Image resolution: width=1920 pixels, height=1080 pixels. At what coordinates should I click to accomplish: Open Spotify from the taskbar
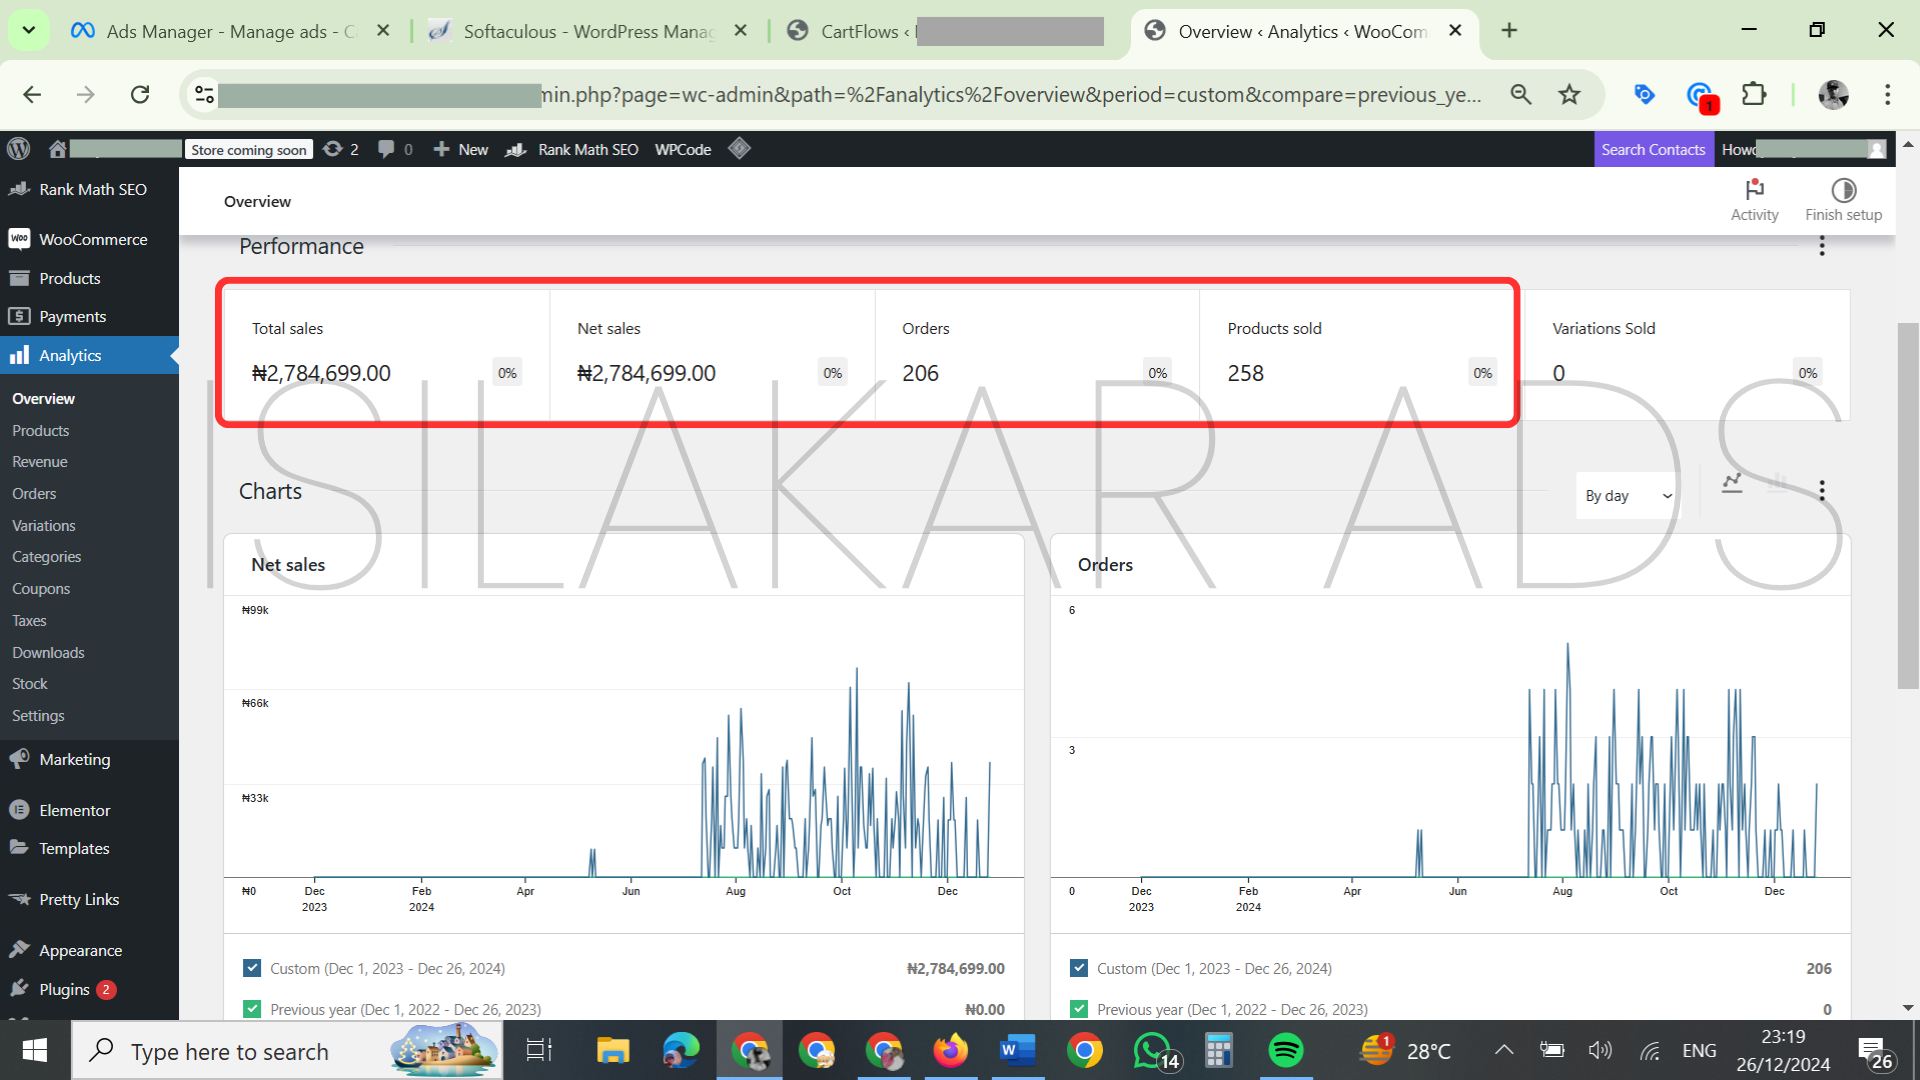click(1286, 1051)
